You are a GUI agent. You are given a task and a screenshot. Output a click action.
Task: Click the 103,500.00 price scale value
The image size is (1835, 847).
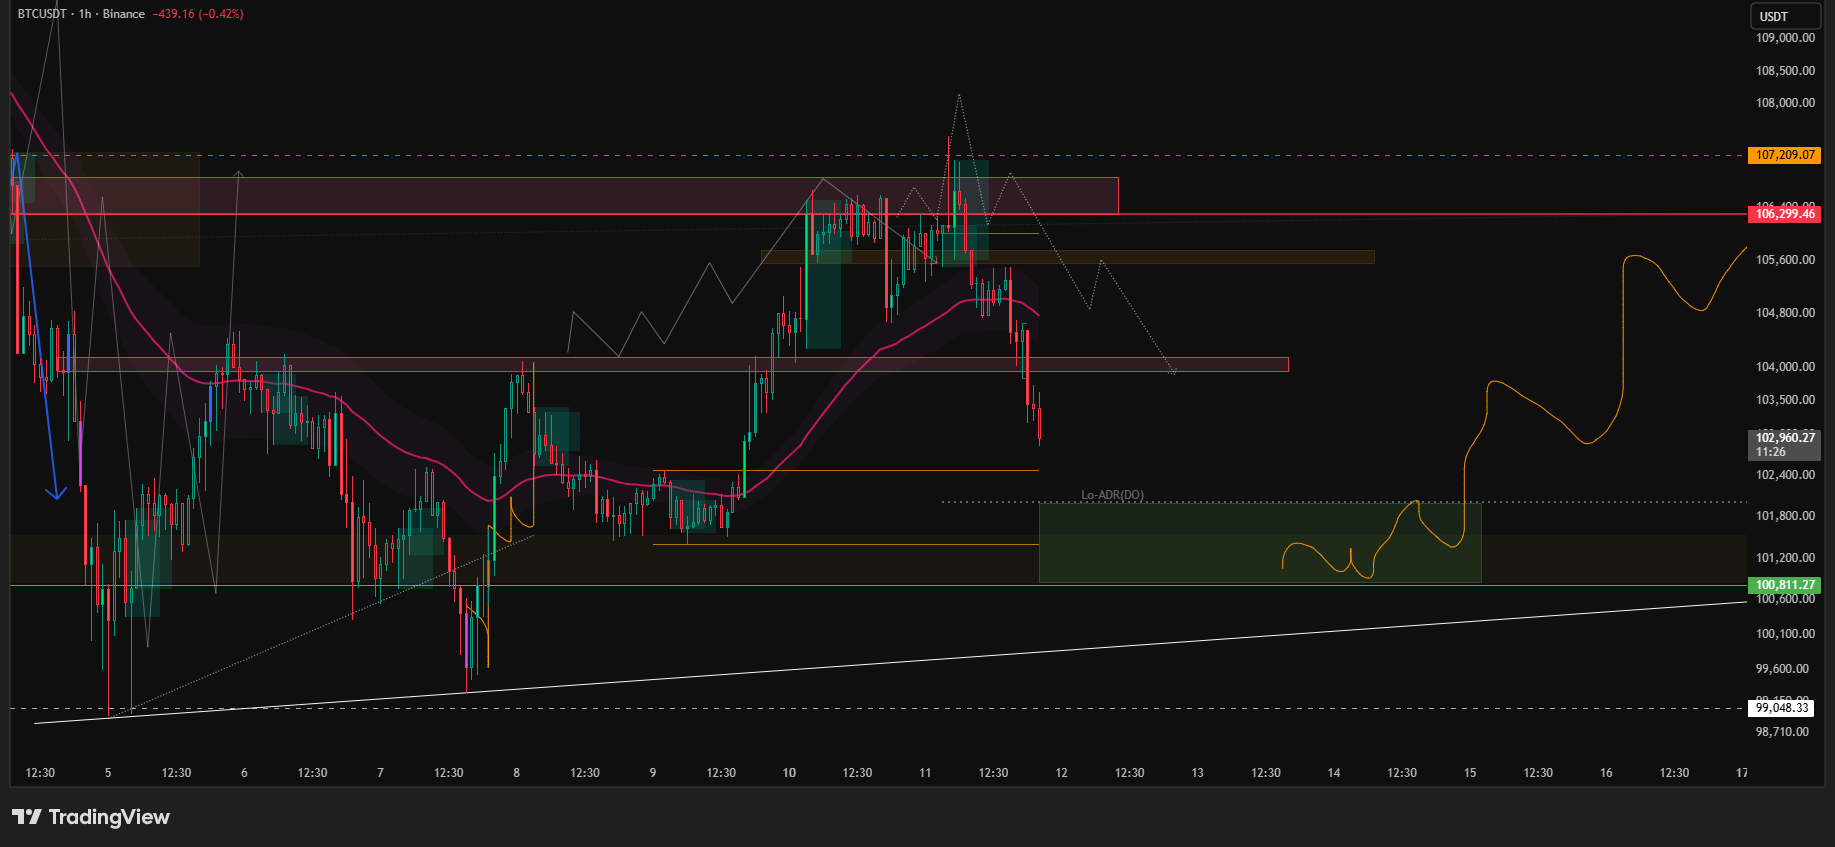(x=1785, y=400)
